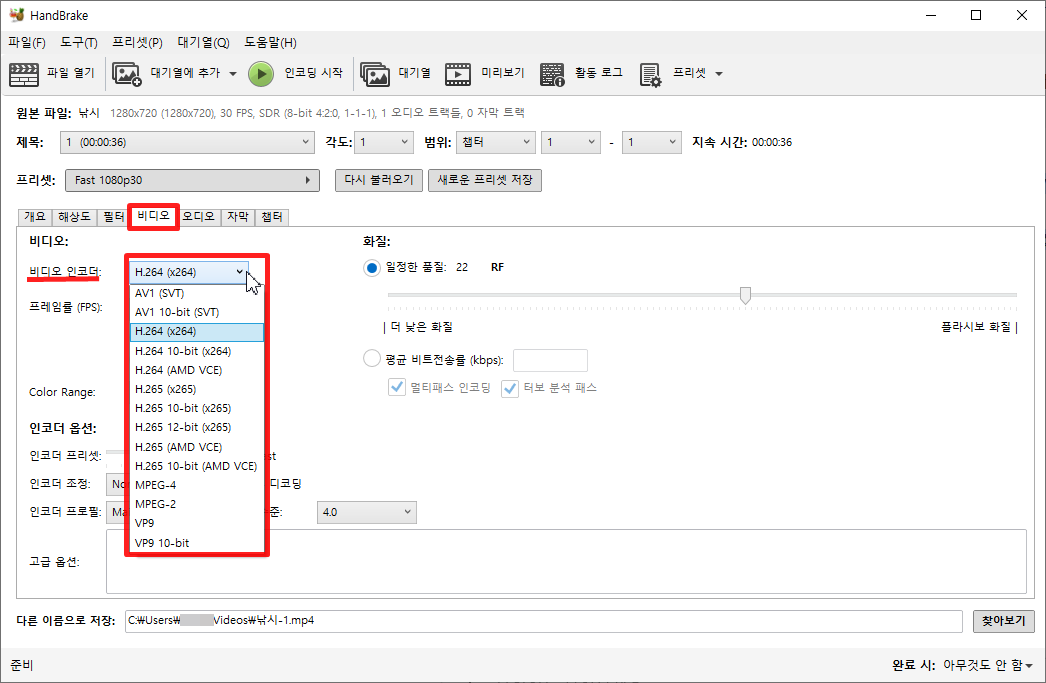Click the 인코딩 시작 label
Viewport: 1046px width, 683px height.
(314, 73)
